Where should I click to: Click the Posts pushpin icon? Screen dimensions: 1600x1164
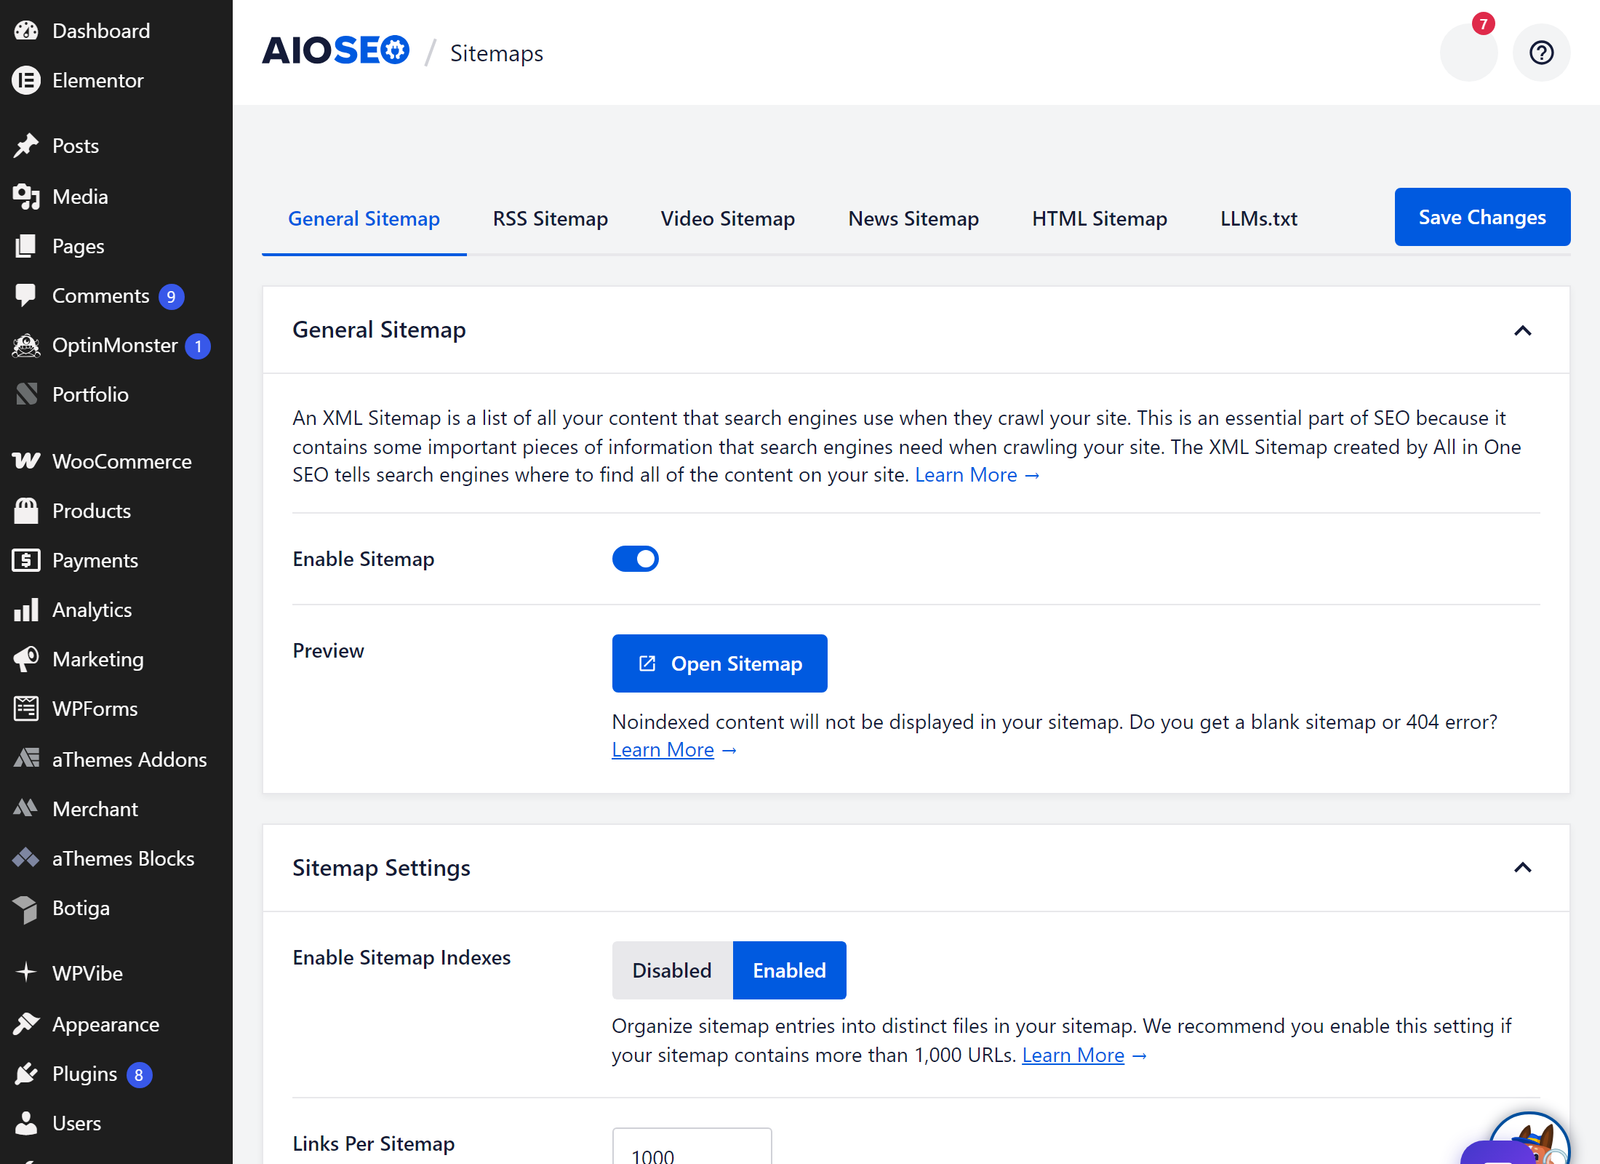pyautogui.click(x=26, y=146)
